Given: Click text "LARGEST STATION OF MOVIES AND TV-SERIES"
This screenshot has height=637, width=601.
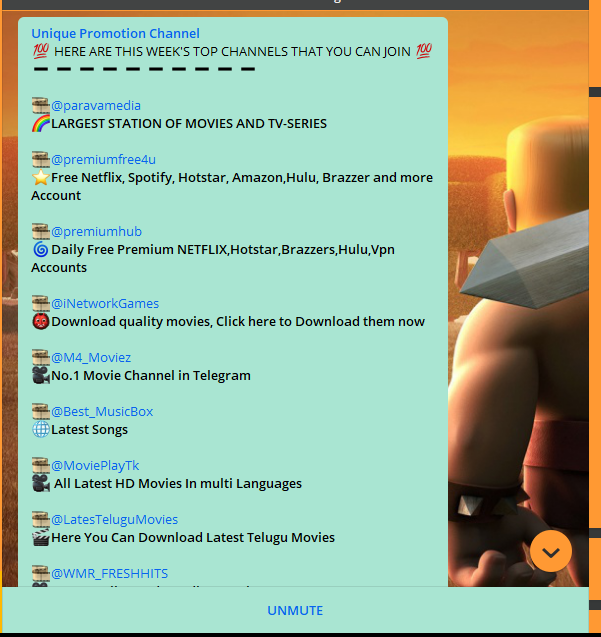Looking at the screenshot, I should 189,124.
